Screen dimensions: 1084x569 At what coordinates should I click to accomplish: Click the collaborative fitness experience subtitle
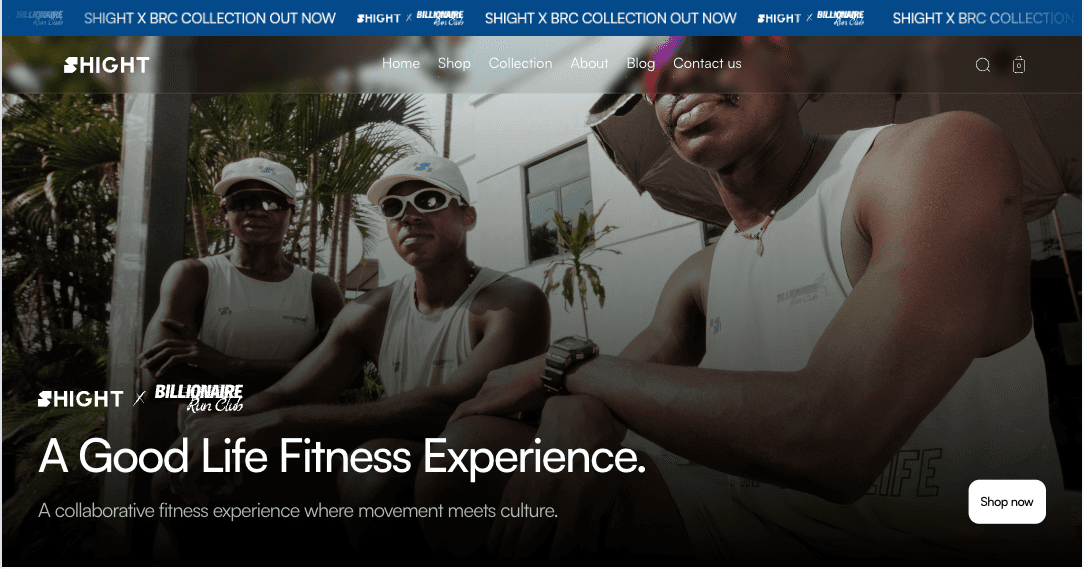298,511
